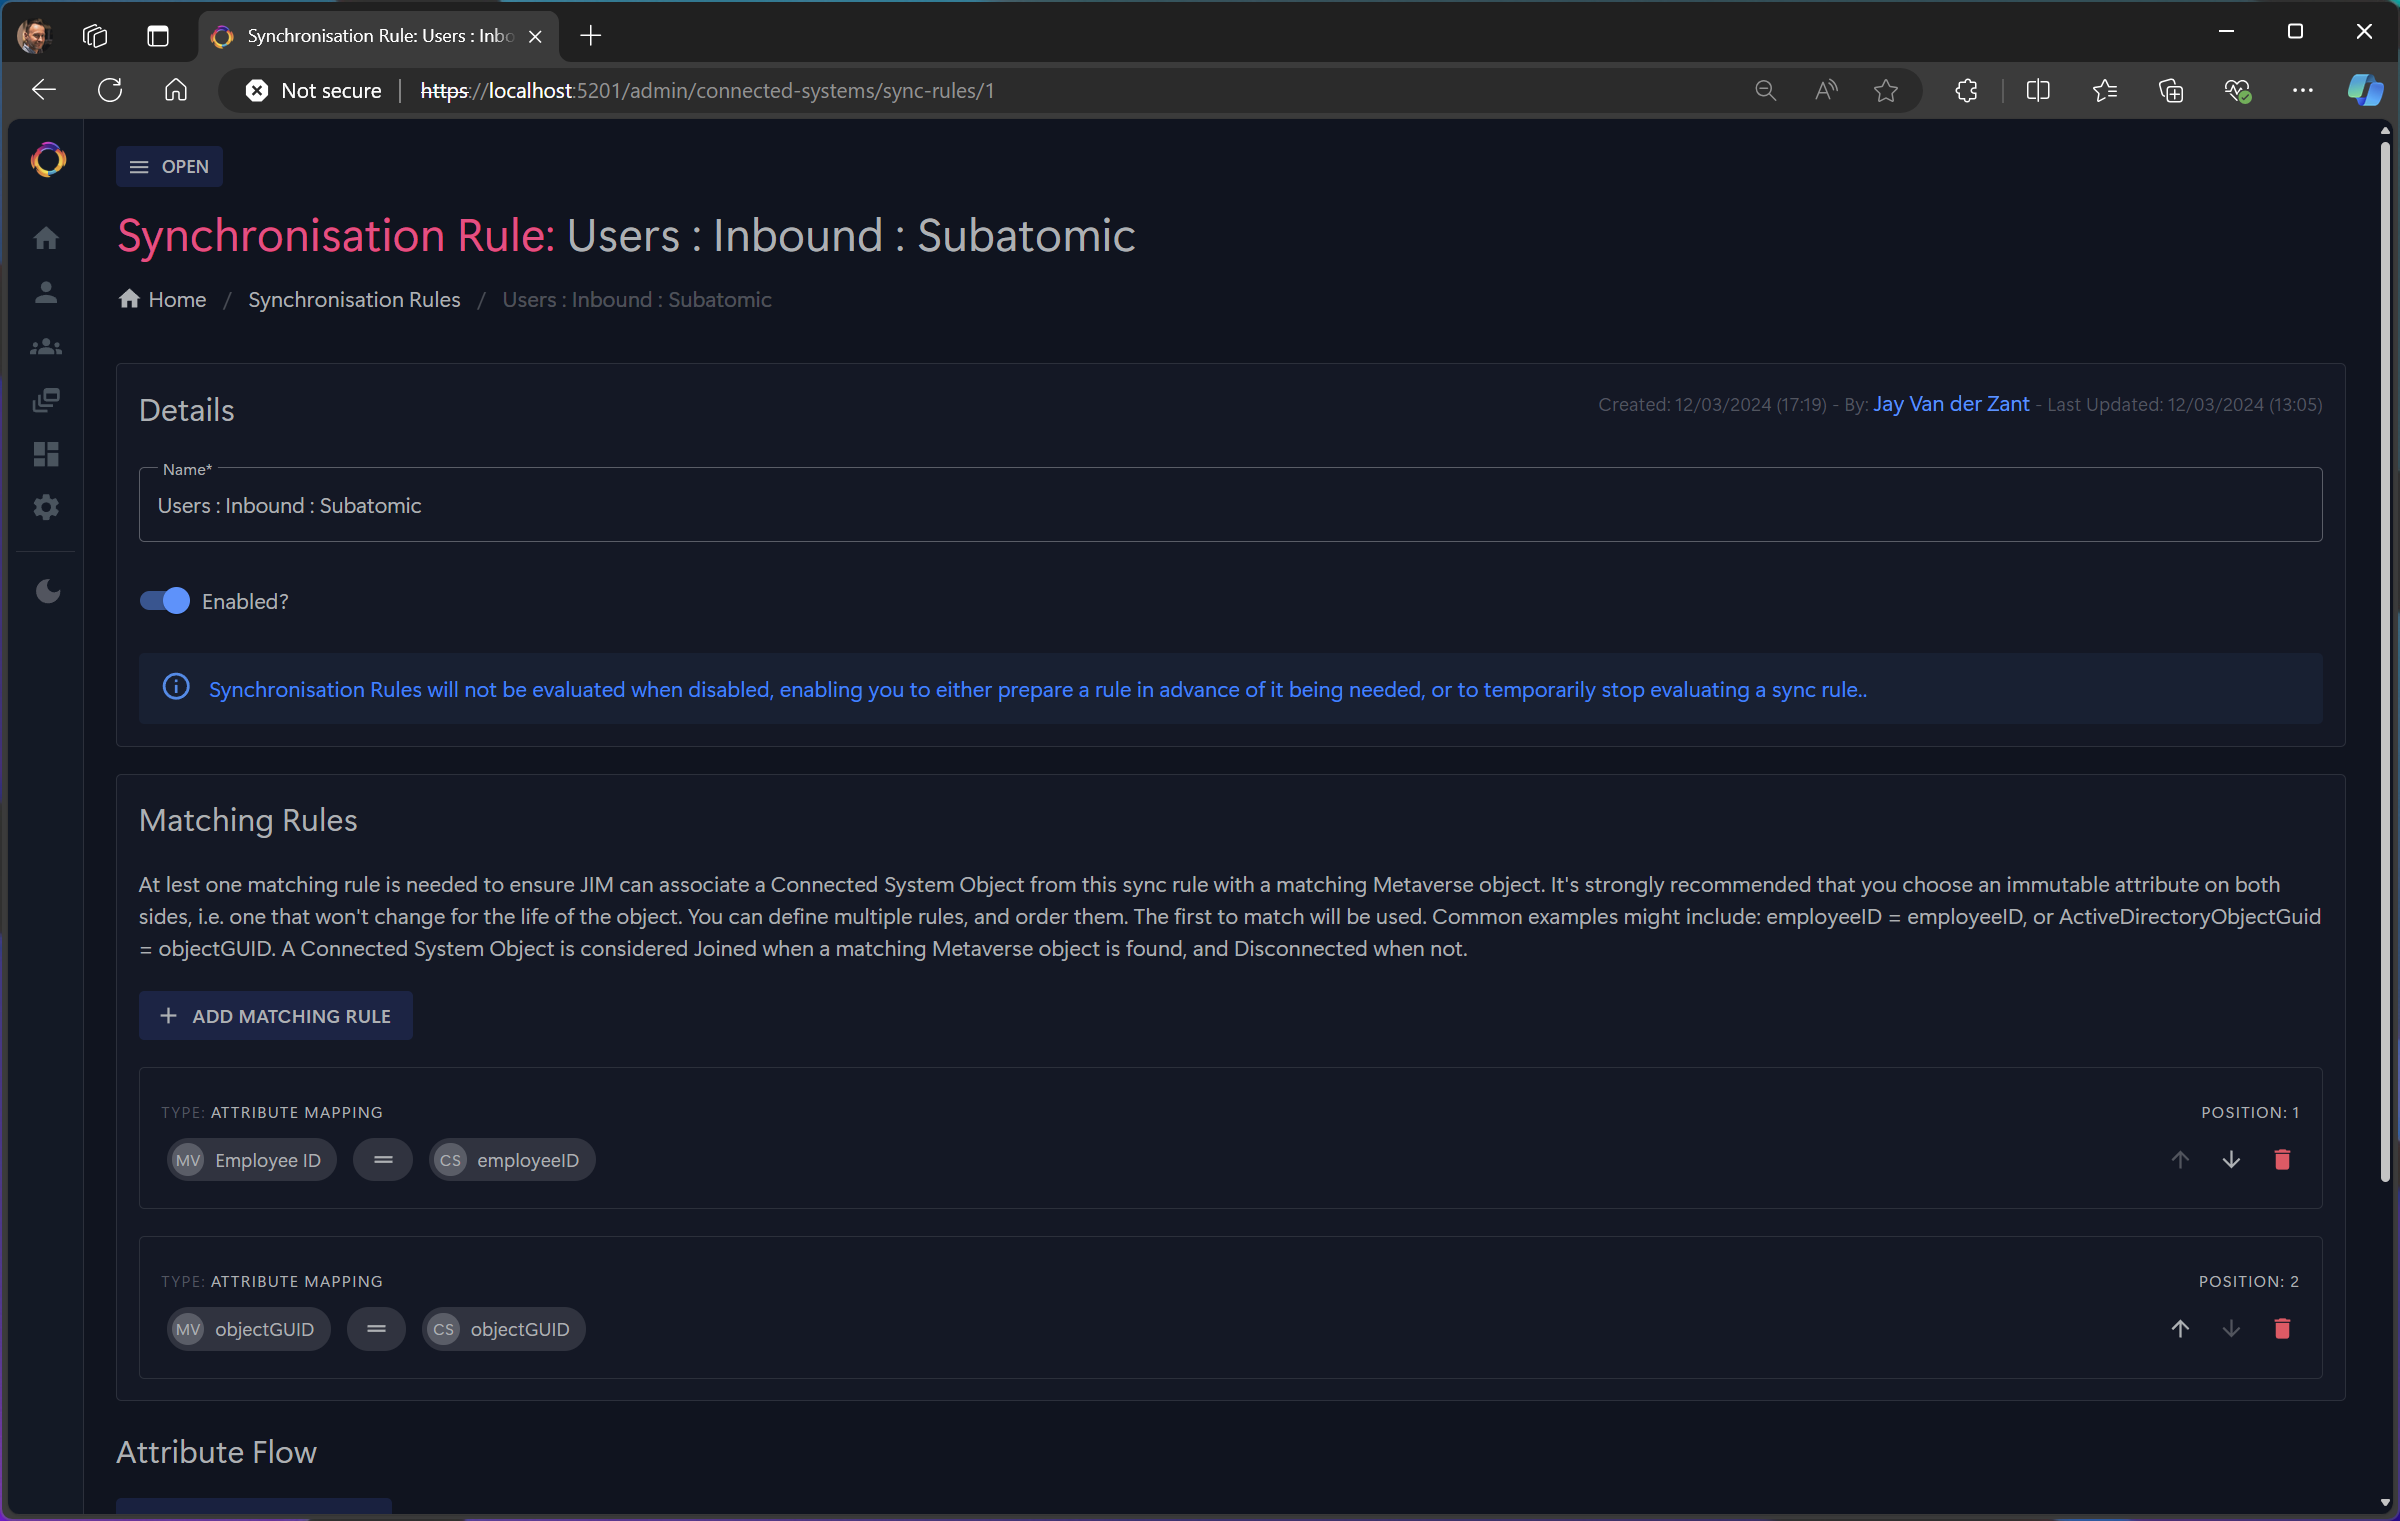Click Home breadcrumb link

(176, 300)
